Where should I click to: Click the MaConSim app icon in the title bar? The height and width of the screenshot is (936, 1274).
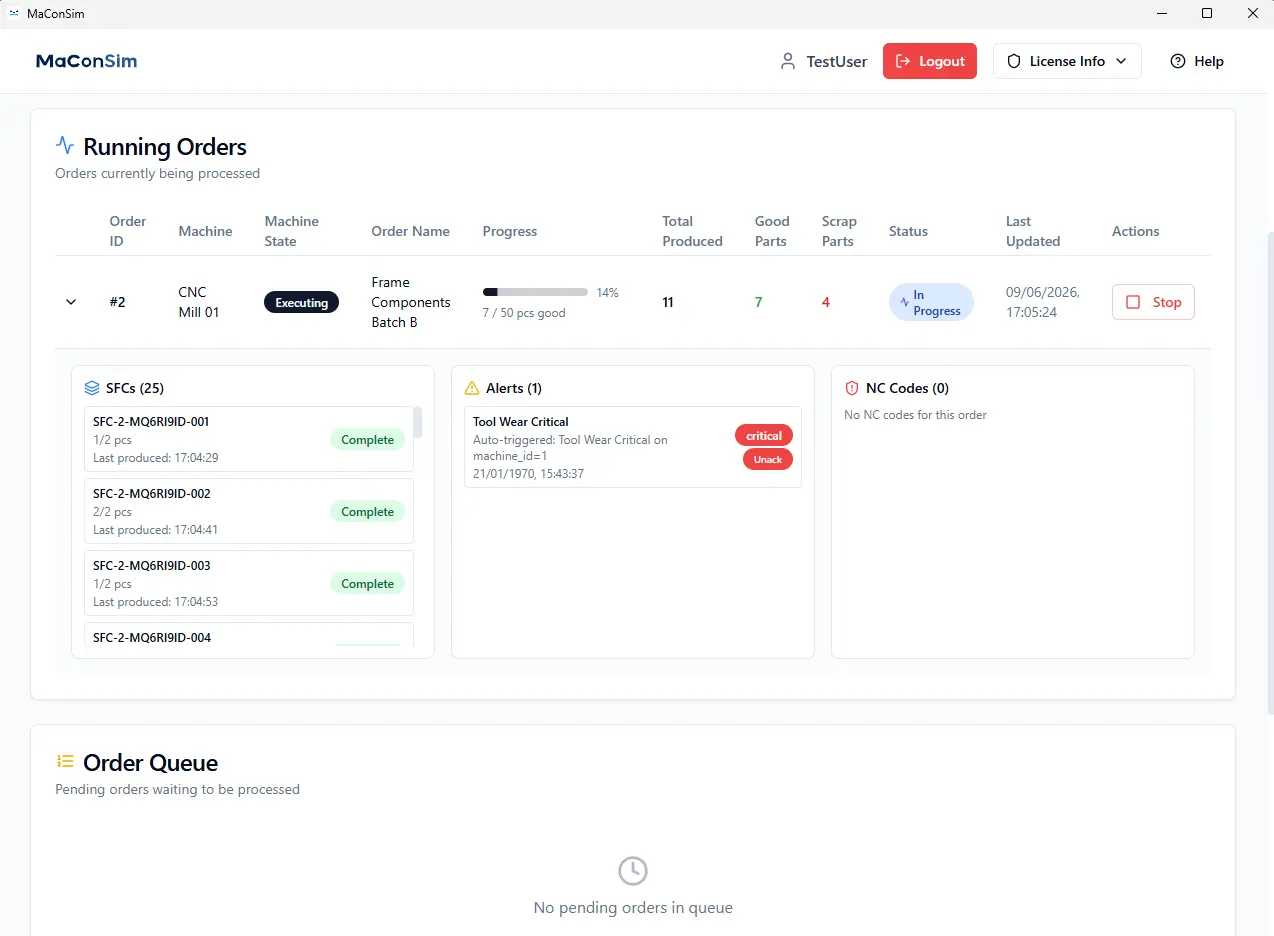tap(14, 13)
